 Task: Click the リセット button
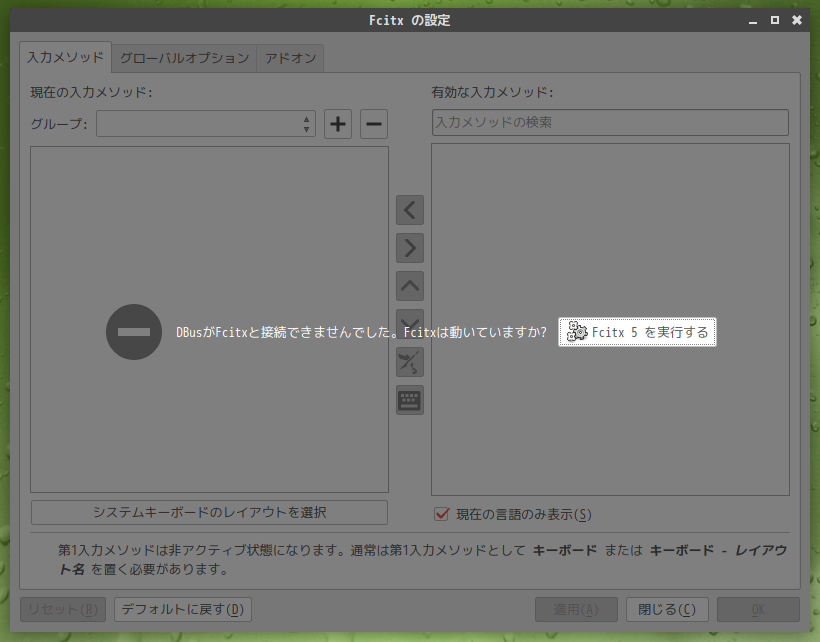63,610
